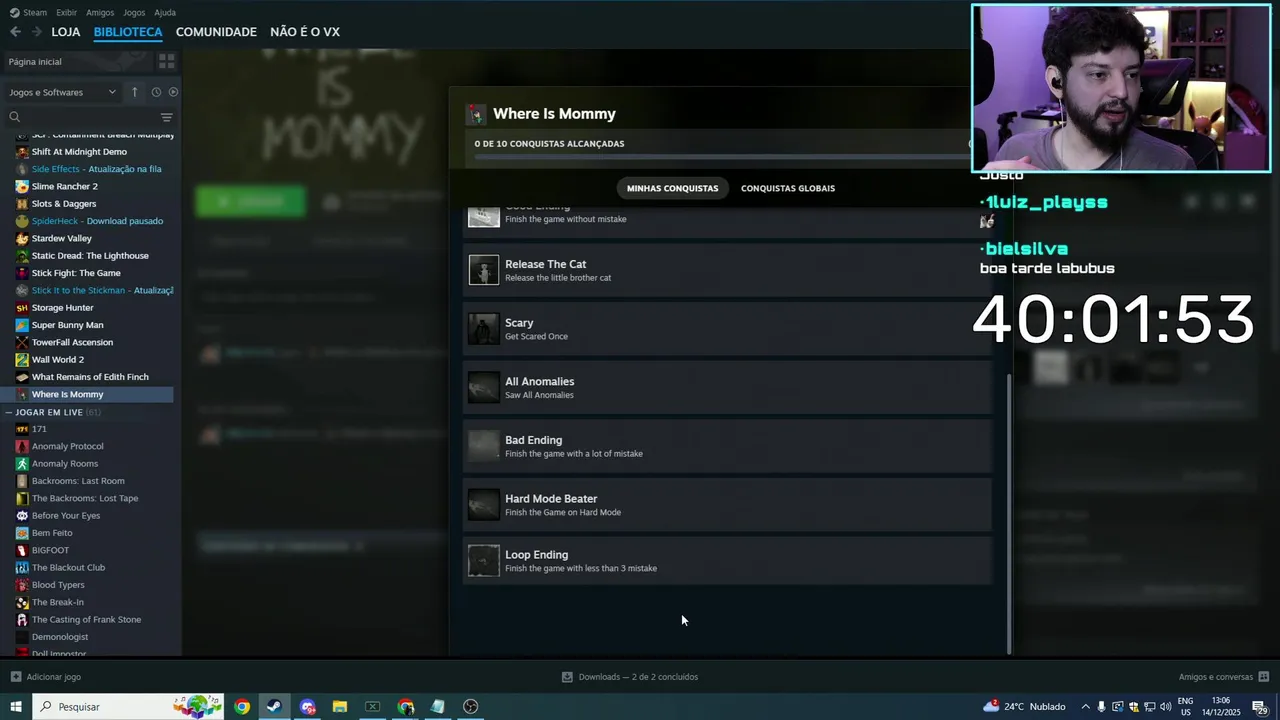Click the Loop Ending achievement icon

(484, 560)
